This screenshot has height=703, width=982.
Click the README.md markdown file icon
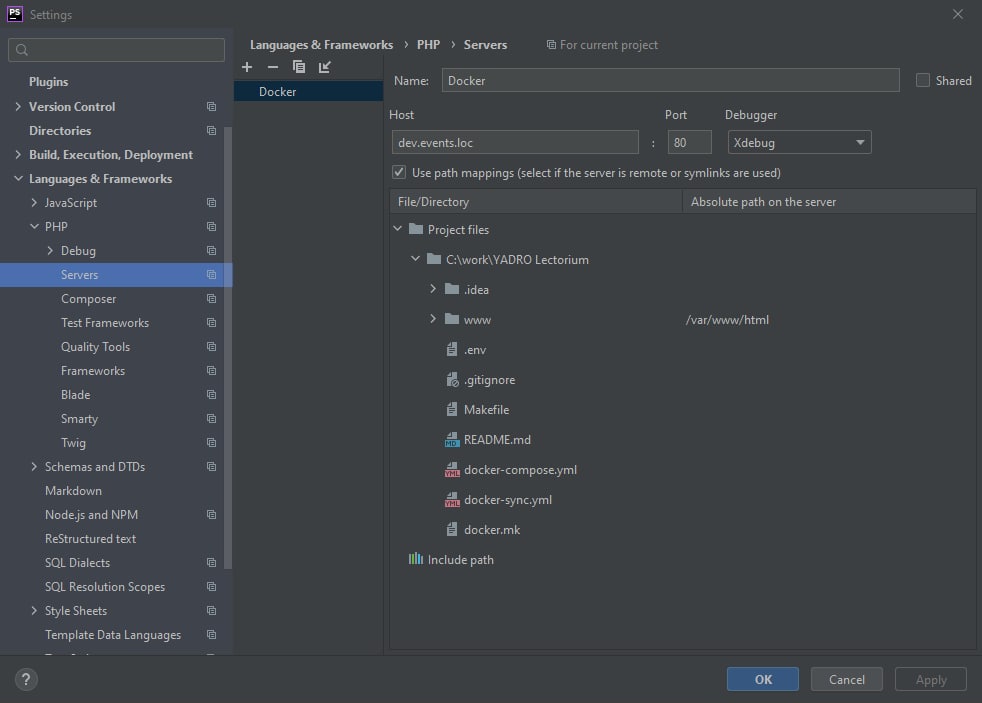point(452,440)
